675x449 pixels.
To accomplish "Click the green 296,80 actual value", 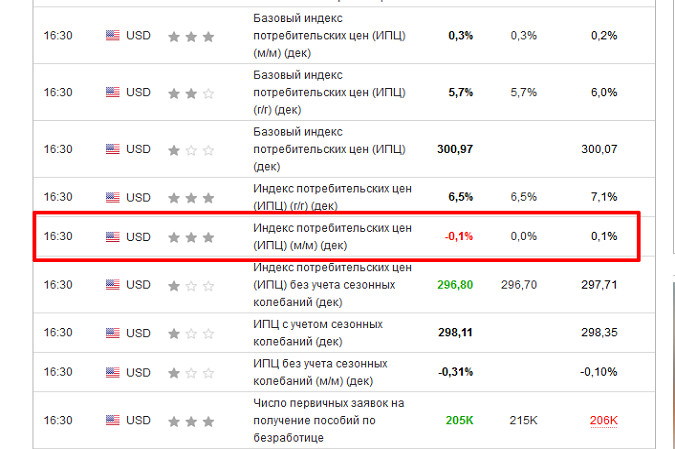I will [x=455, y=285].
